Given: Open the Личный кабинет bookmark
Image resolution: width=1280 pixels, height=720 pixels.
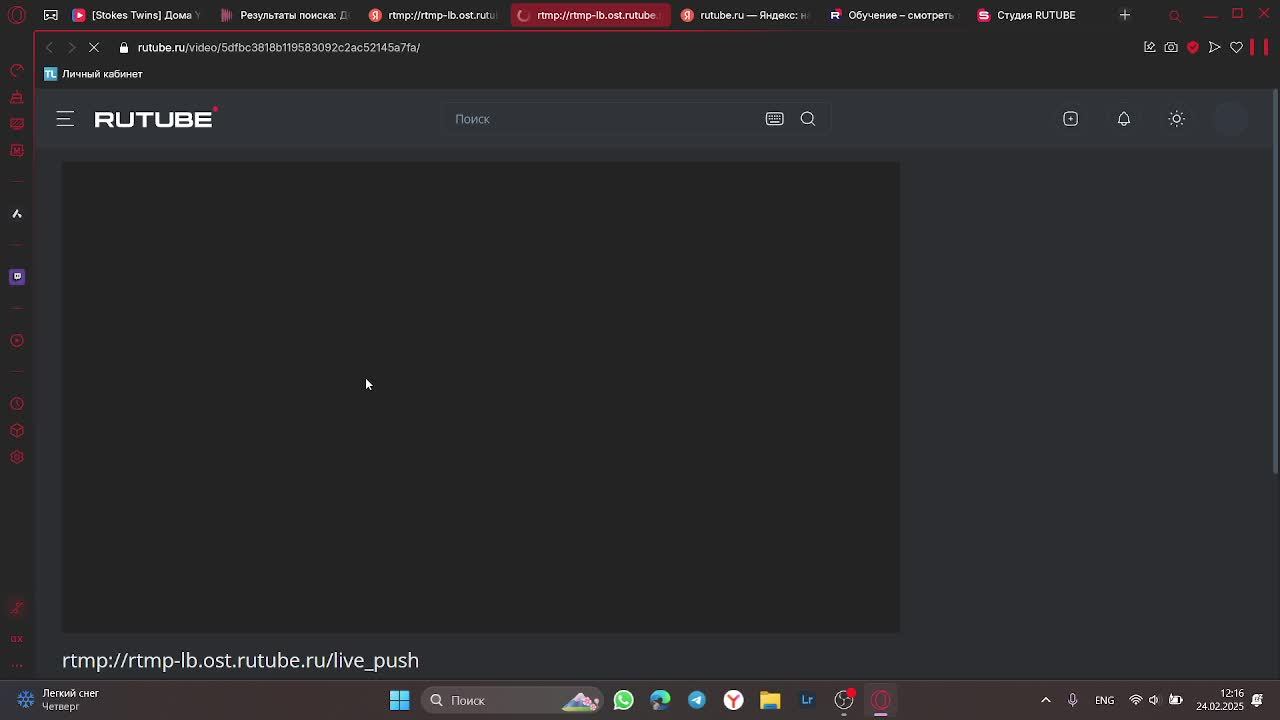Looking at the screenshot, I should point(93,74).
